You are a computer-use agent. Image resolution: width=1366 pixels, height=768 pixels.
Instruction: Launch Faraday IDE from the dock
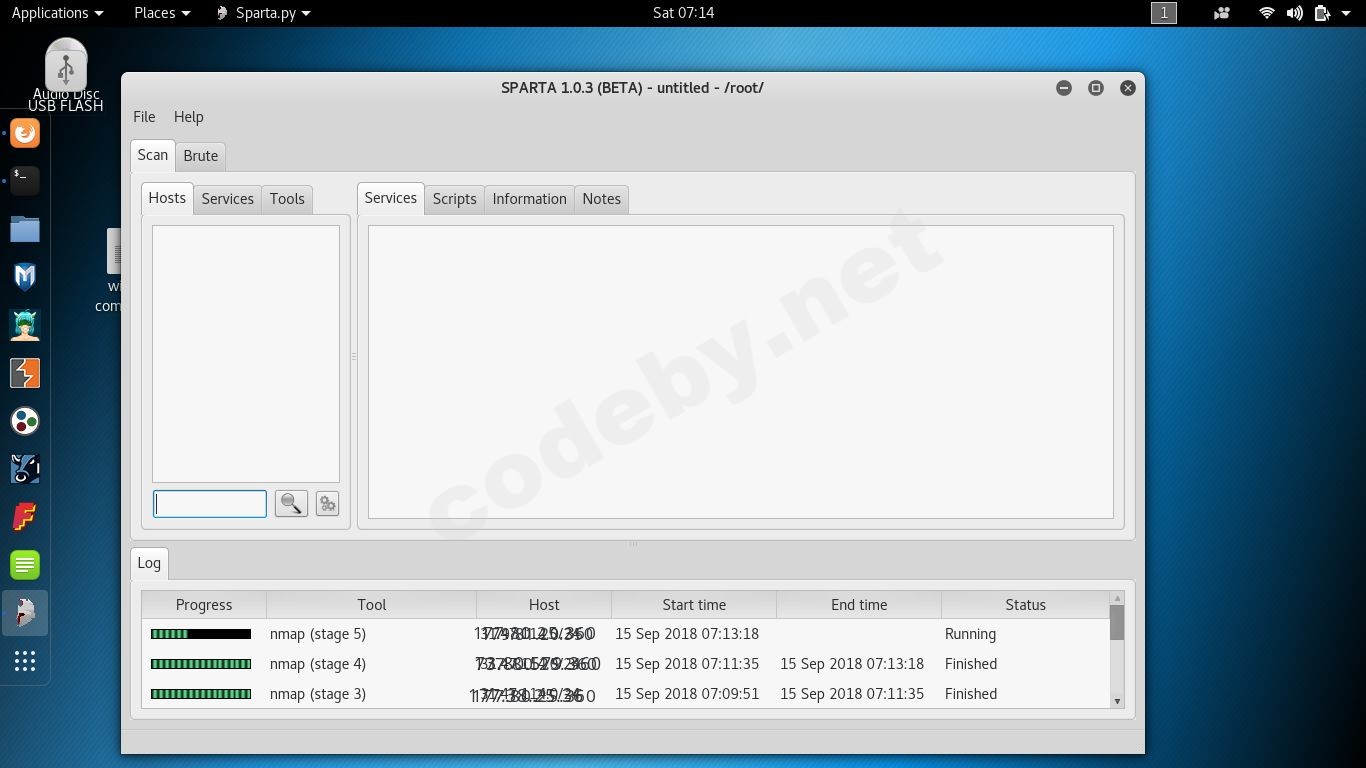25,517
